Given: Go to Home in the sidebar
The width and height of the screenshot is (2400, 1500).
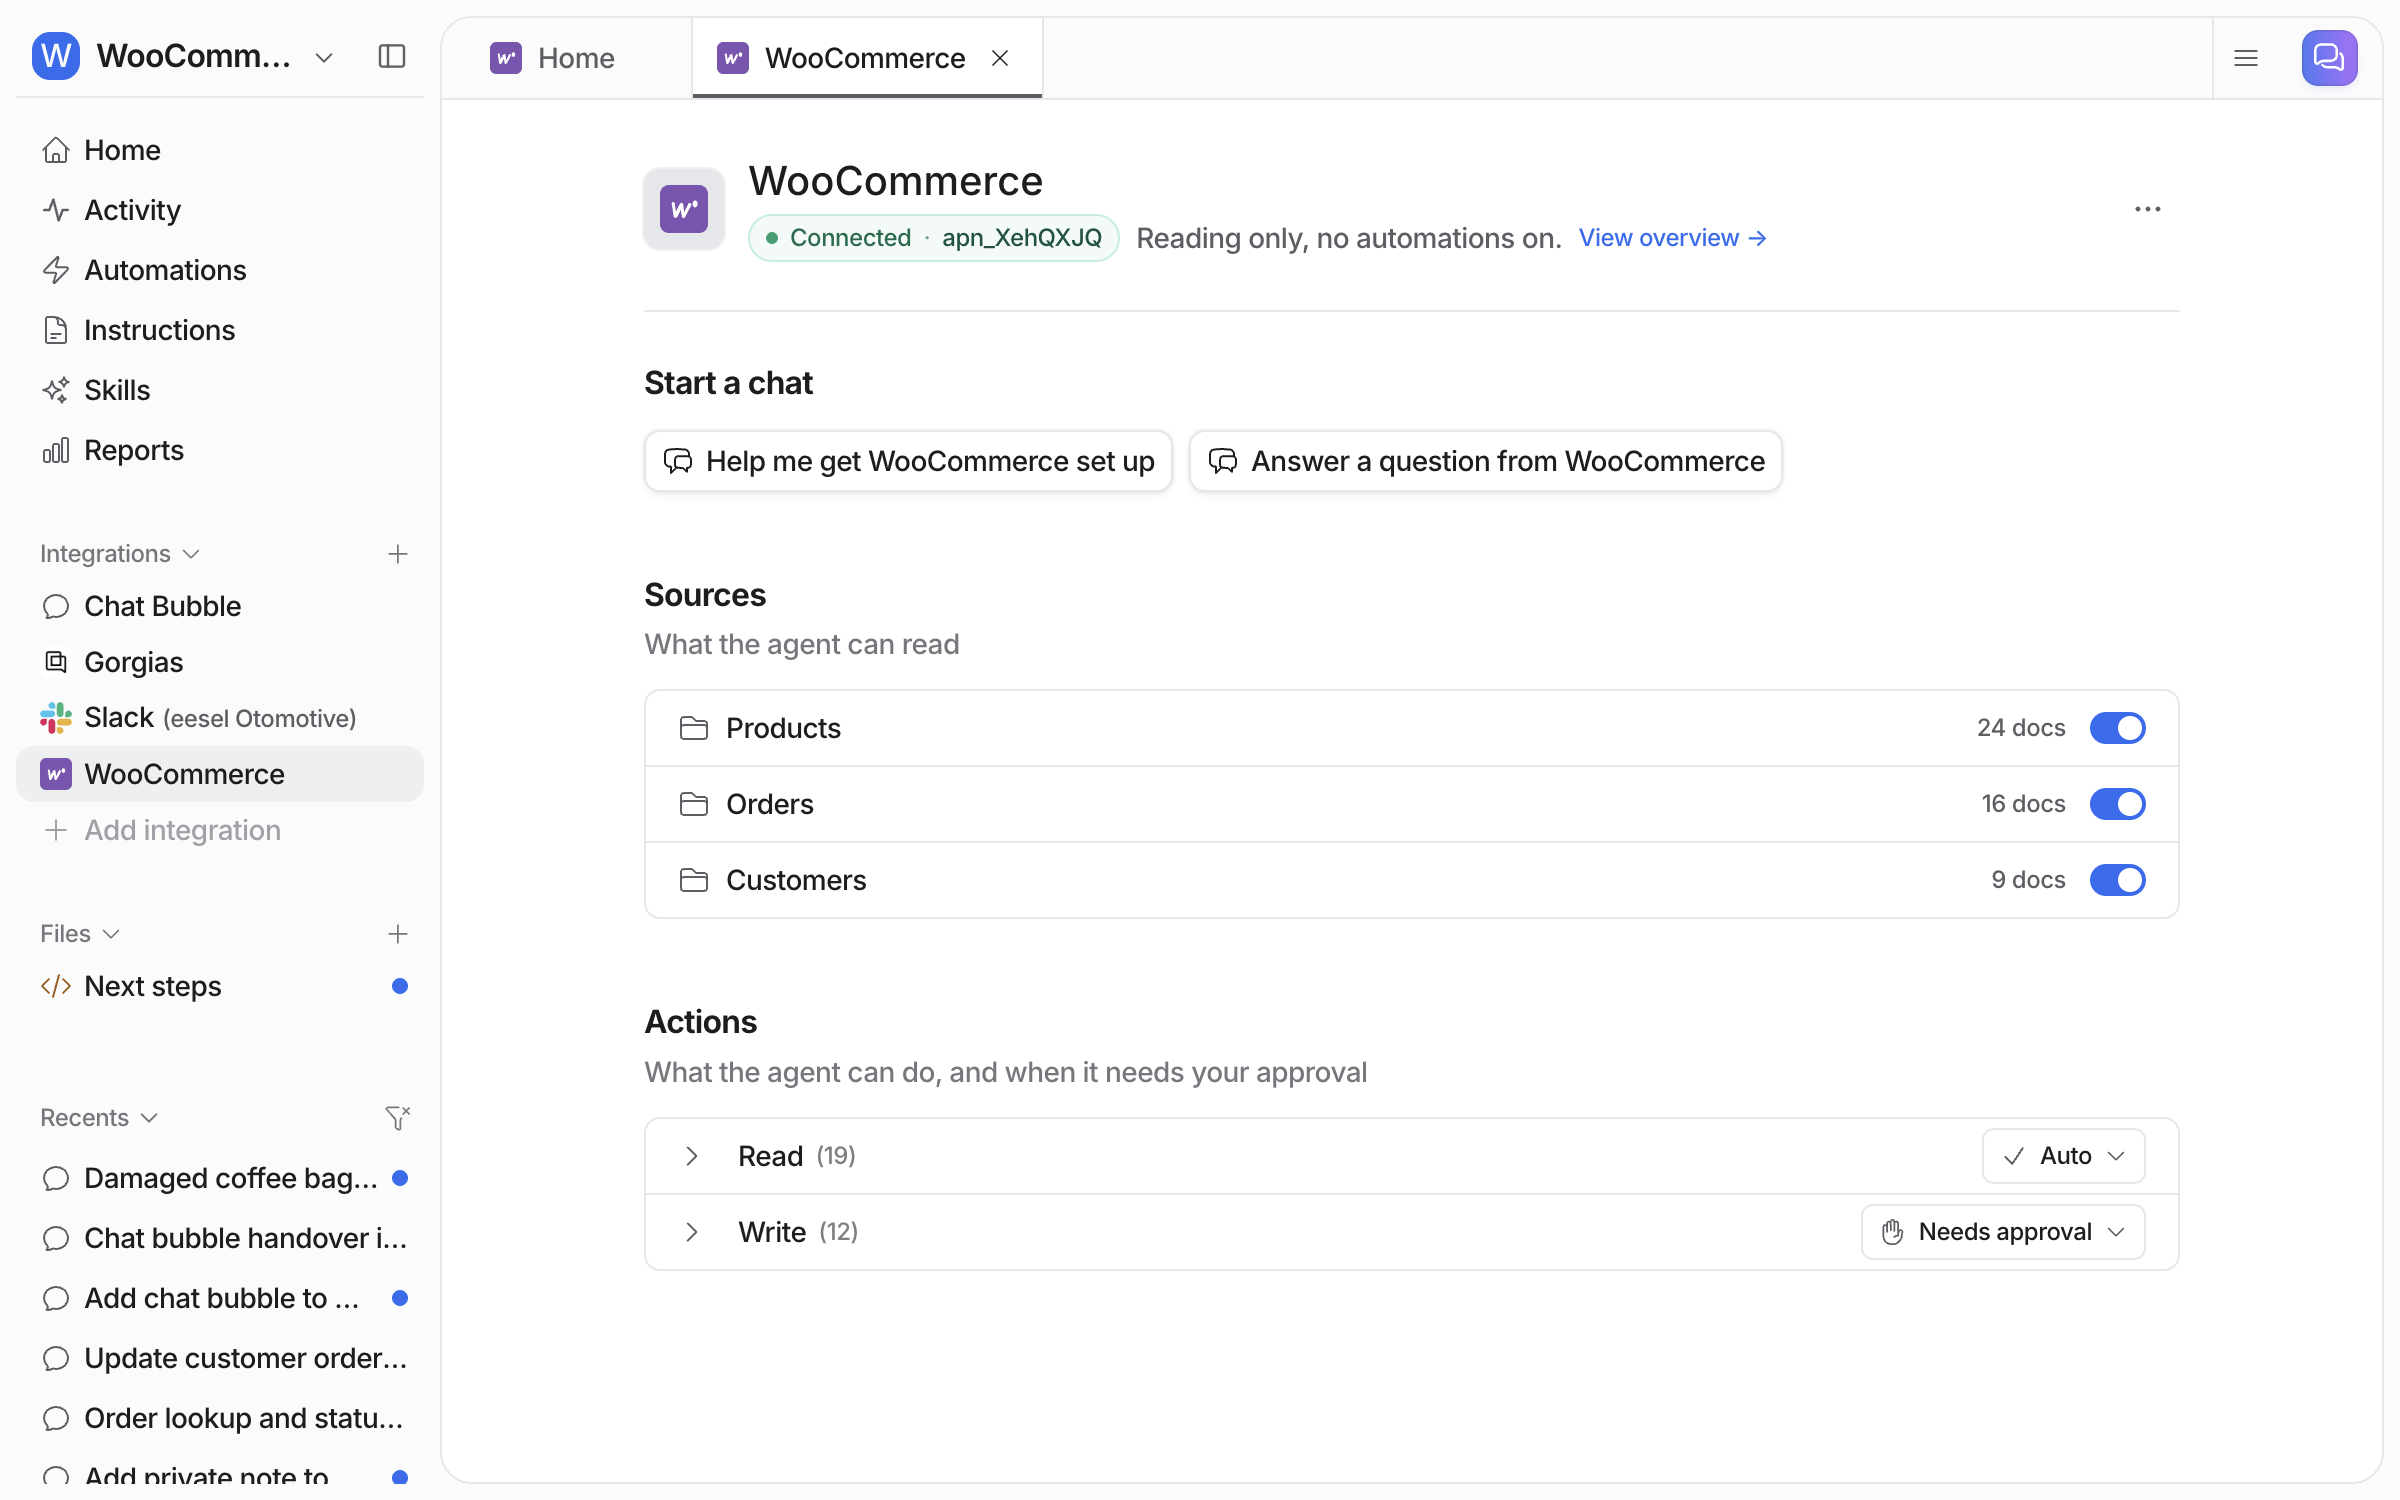Looking at the screenshot, I should tap(220, 150).
